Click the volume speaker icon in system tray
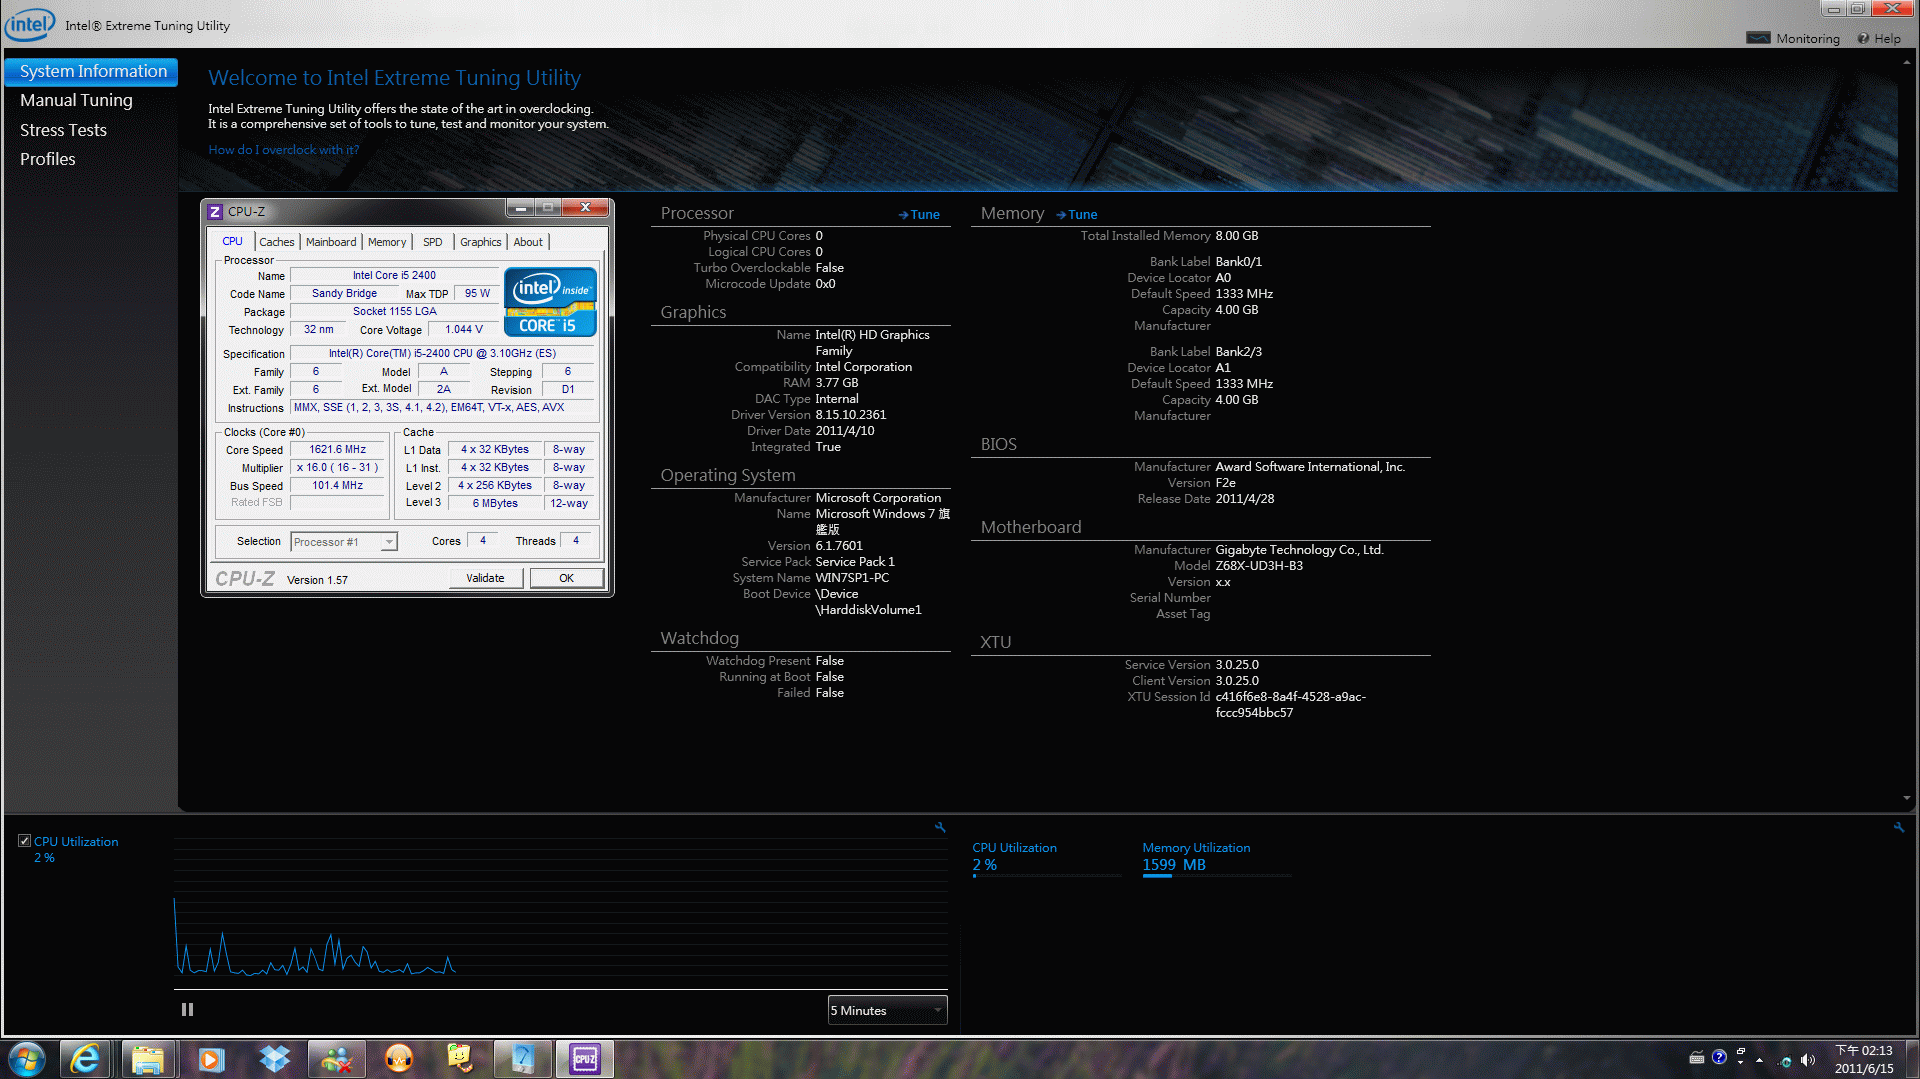 pos(1807,1060)
